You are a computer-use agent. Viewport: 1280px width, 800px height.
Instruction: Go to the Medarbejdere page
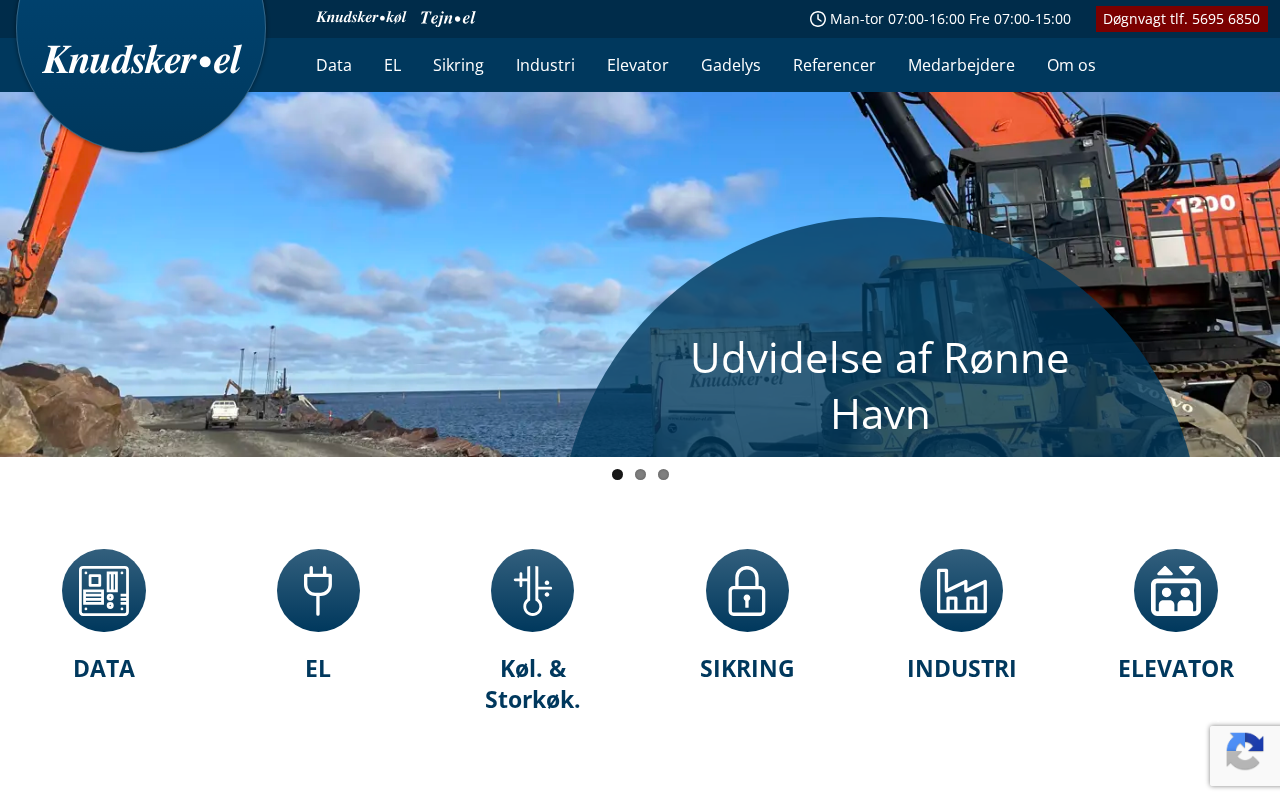[961, 65]
